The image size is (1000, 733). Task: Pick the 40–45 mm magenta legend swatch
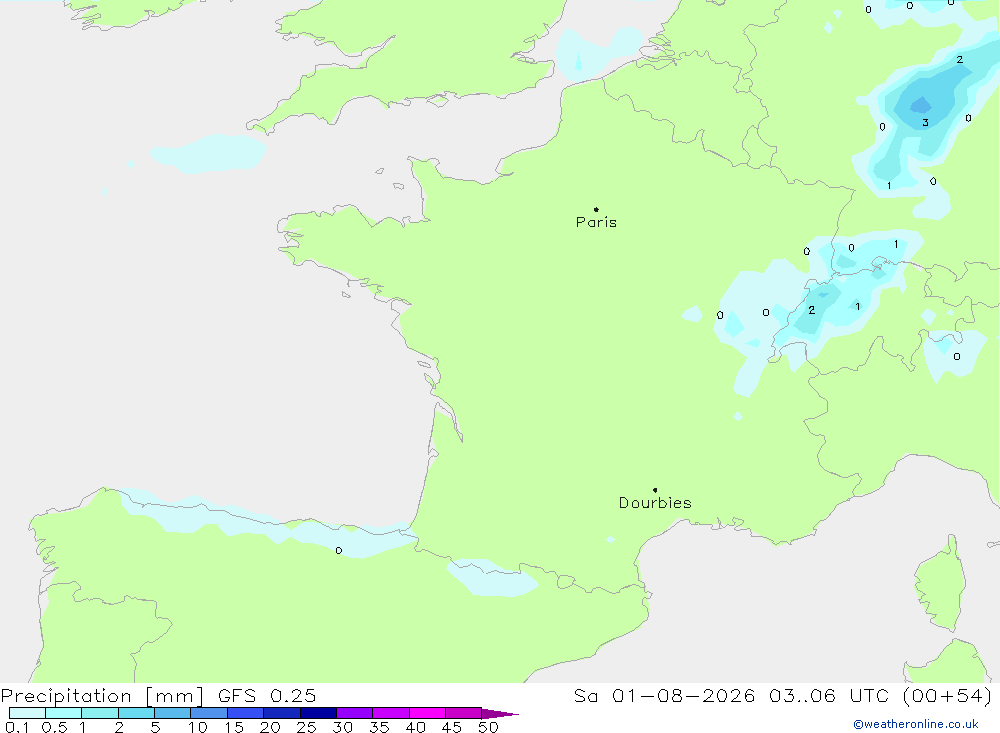pyautogui.click(x=427, y=713)
